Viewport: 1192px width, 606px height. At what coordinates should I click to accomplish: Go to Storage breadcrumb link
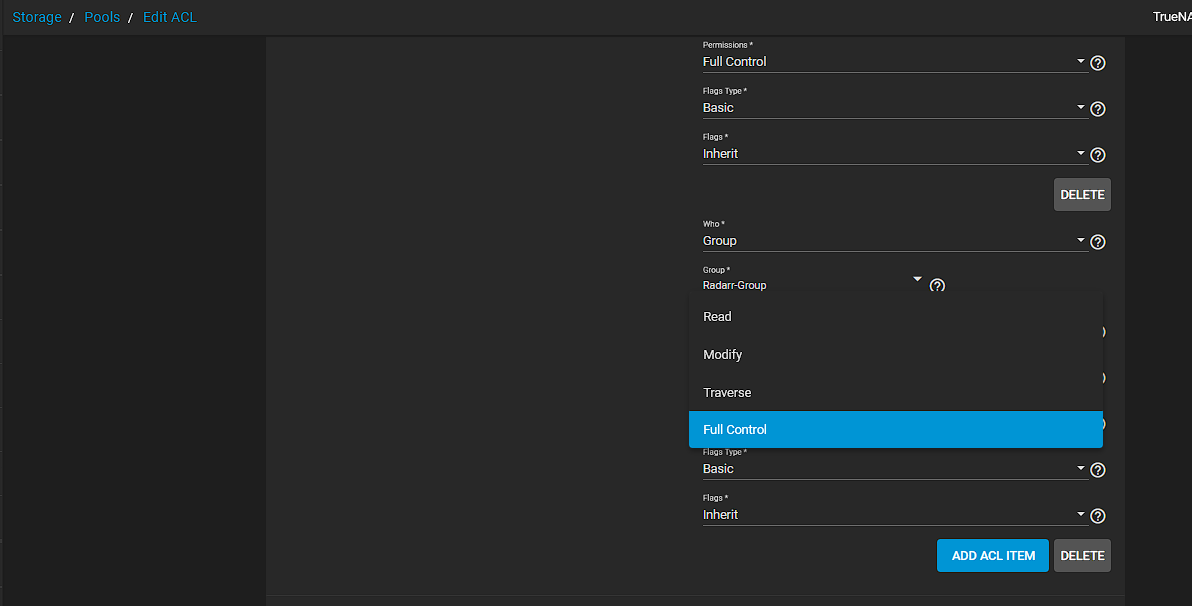pos(36,17)
